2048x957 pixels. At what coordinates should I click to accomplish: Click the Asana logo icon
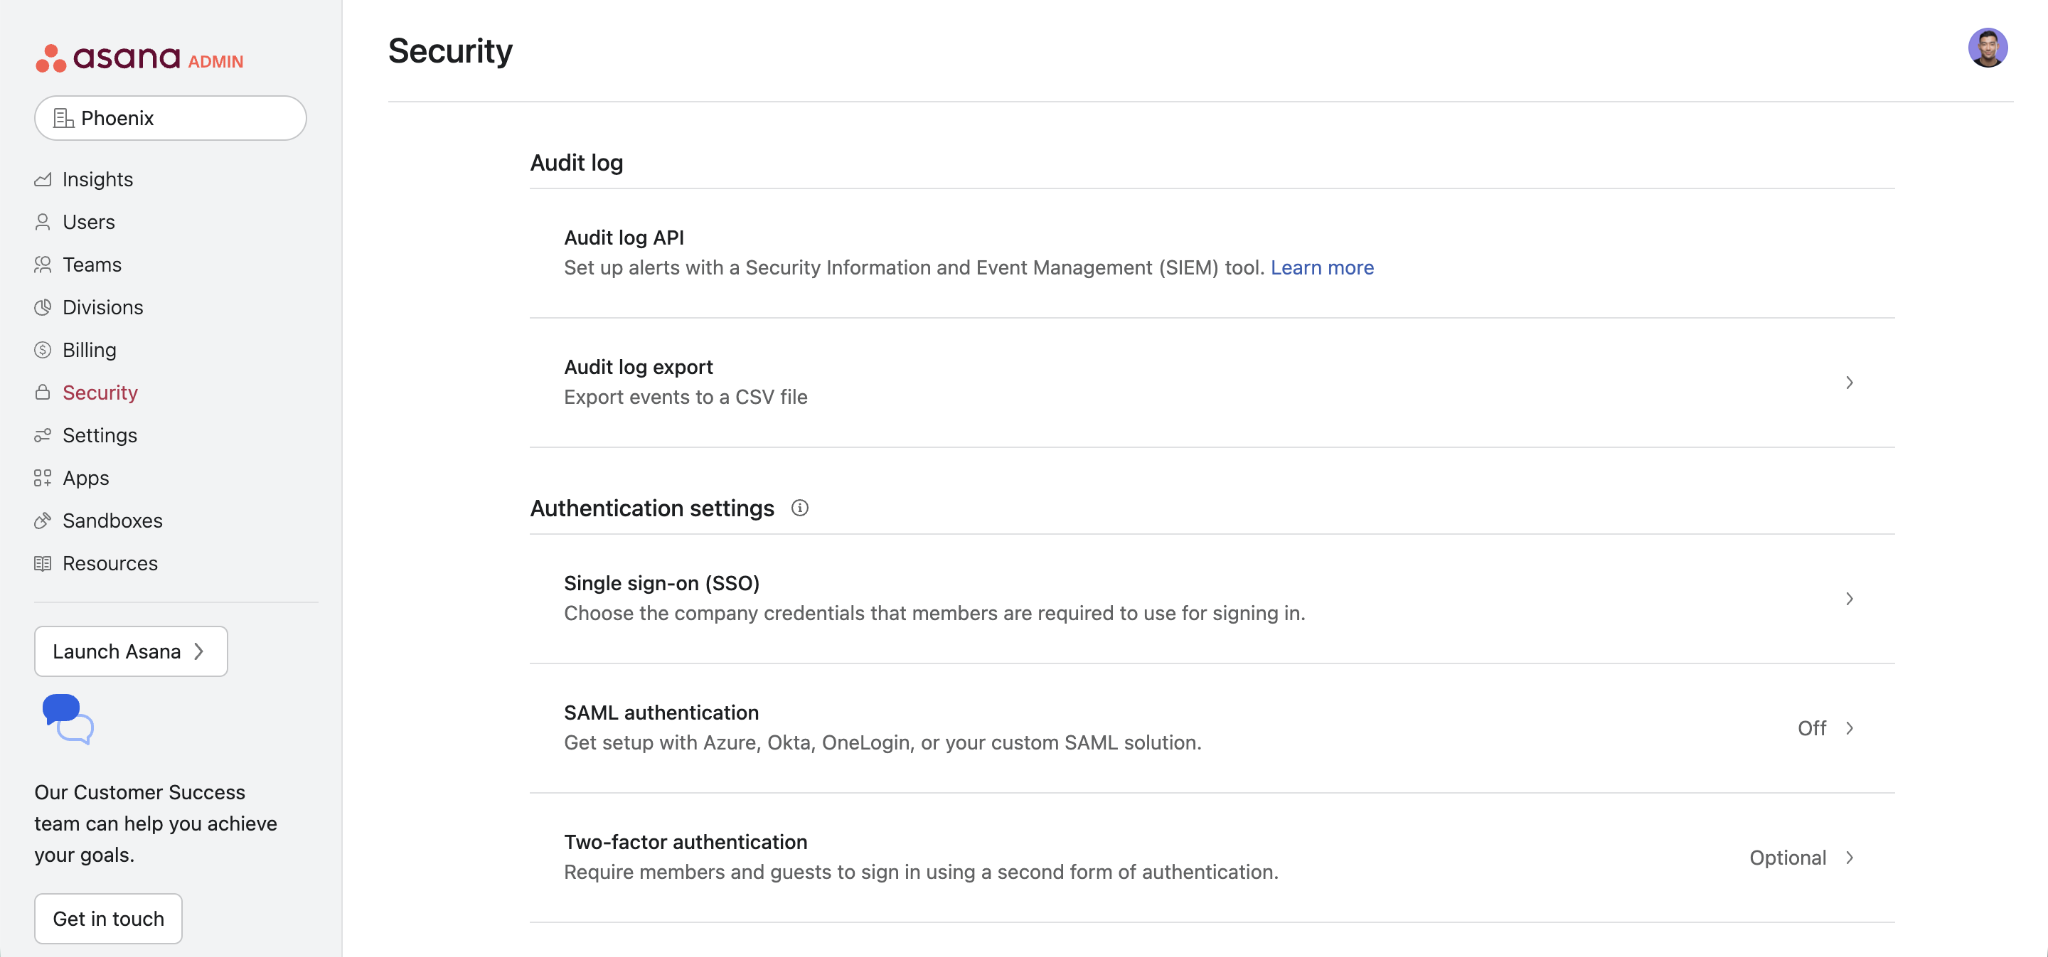click(x=51, y=59)
